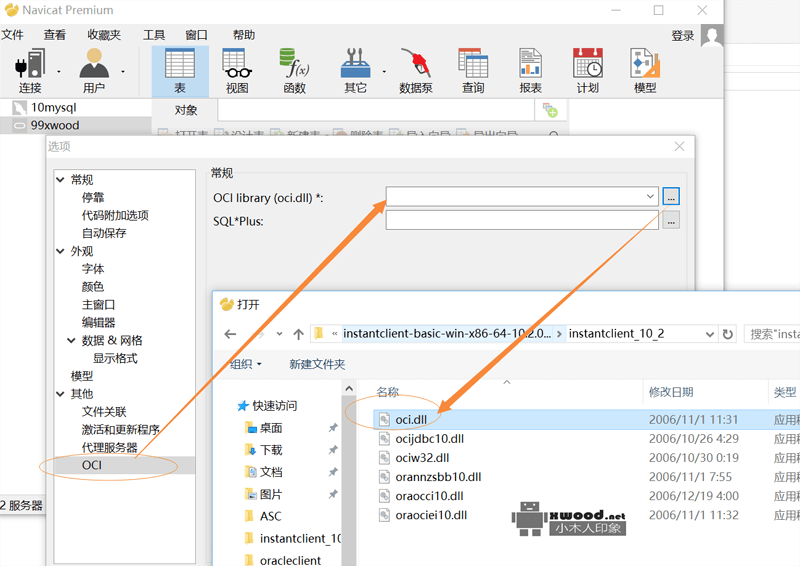Screen dimensions: 800x566
Task: Open the Downloads (下载) quick access folder
Action: (x=270, y=450)
